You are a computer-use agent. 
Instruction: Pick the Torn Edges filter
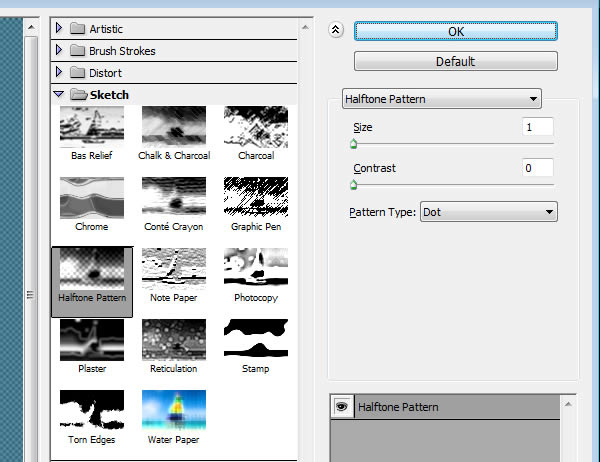click(x=92, y=410)
